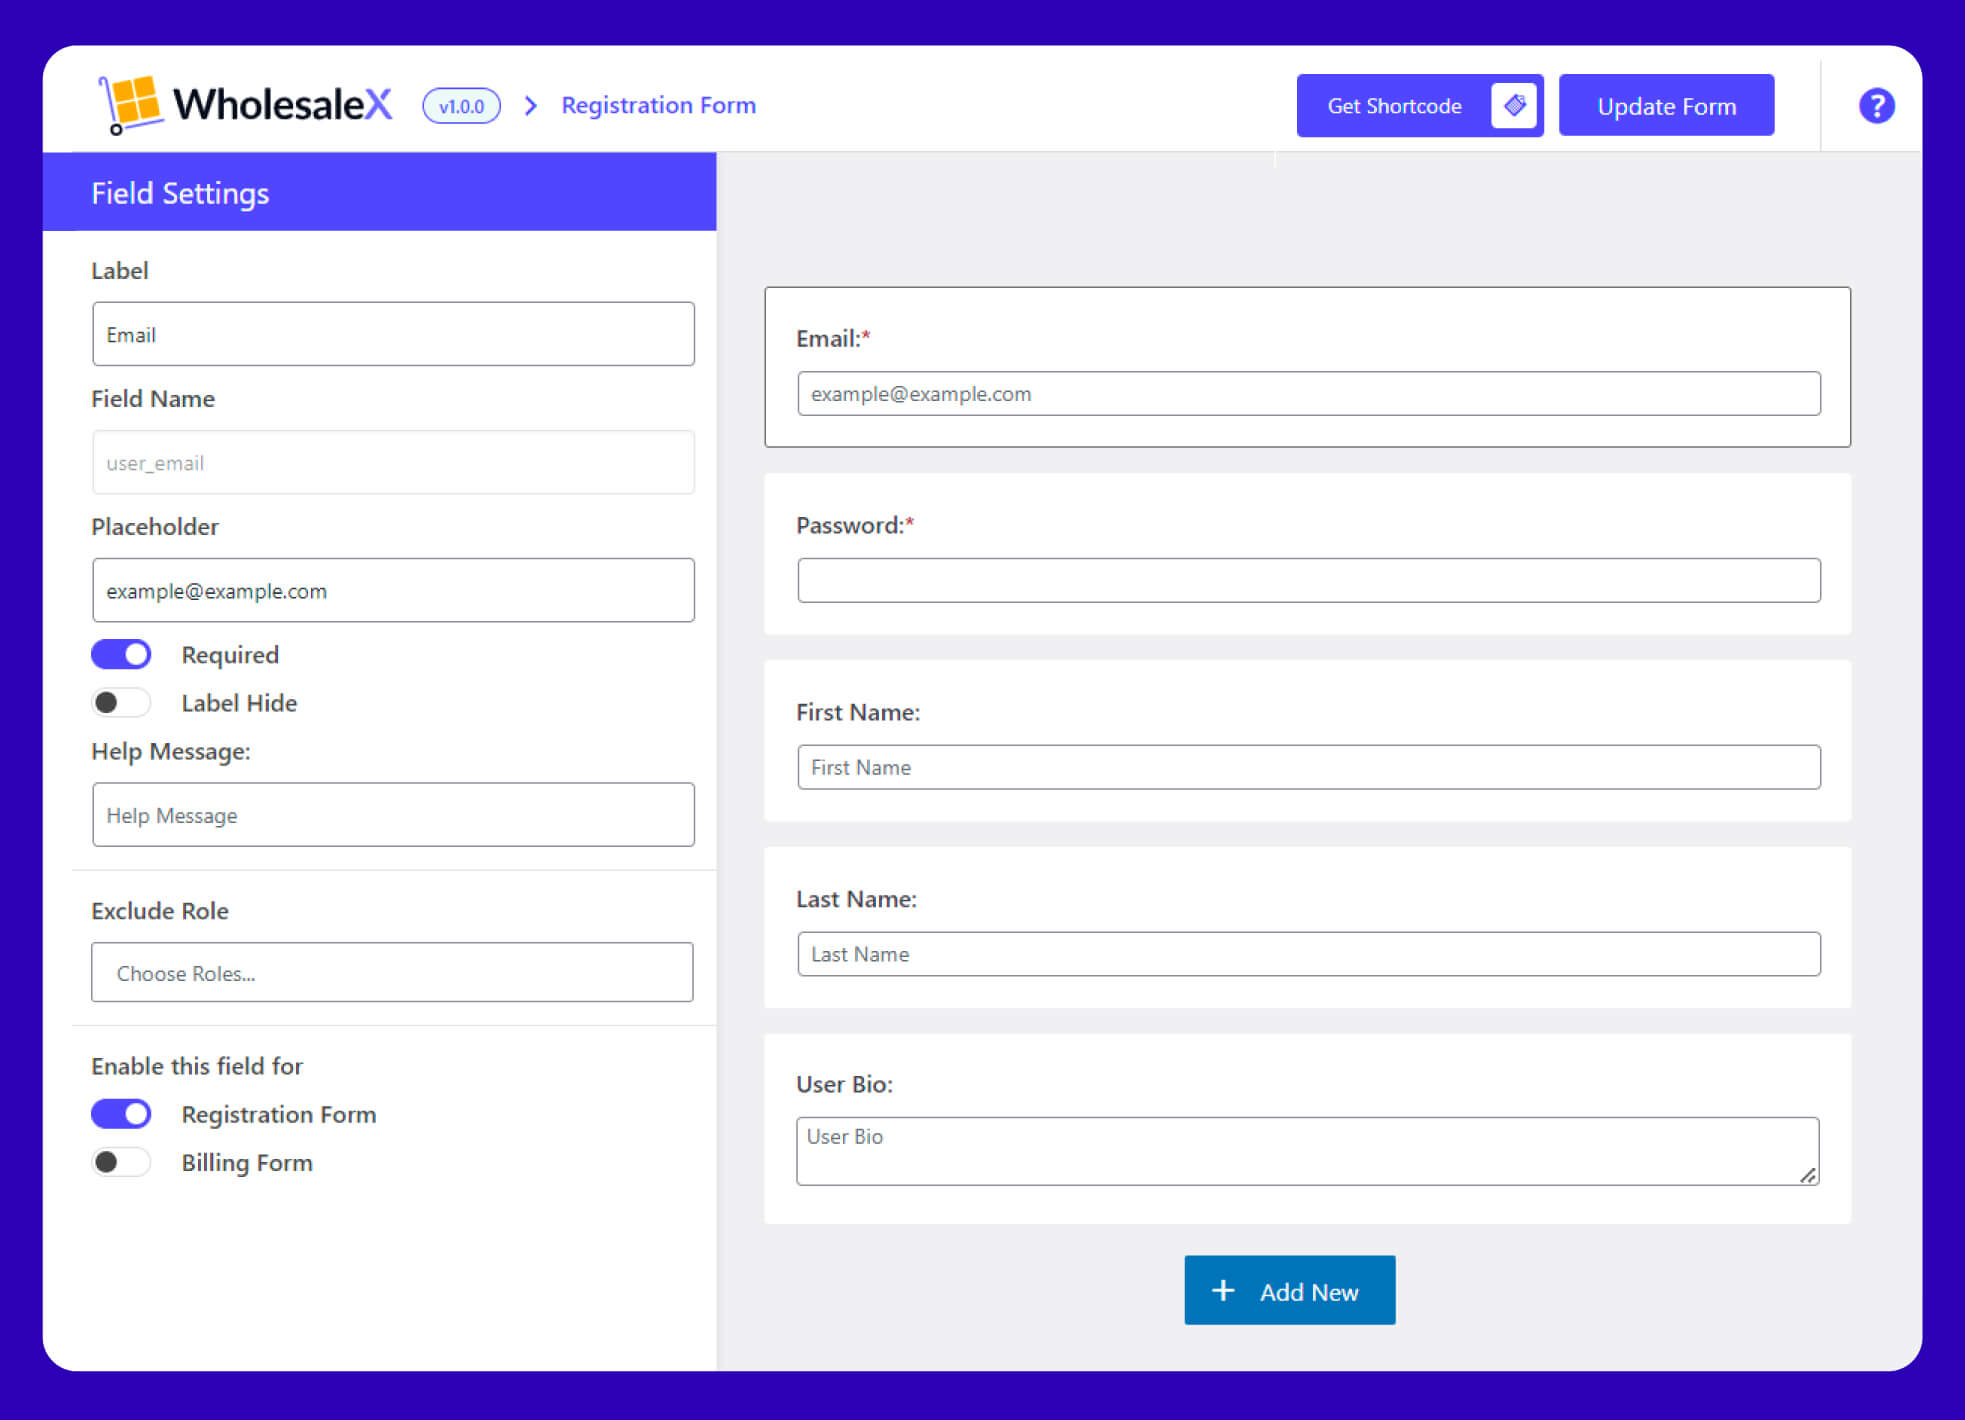Disable the Required toggle
Viewport: 1965px width, 1420px height.
121,654
